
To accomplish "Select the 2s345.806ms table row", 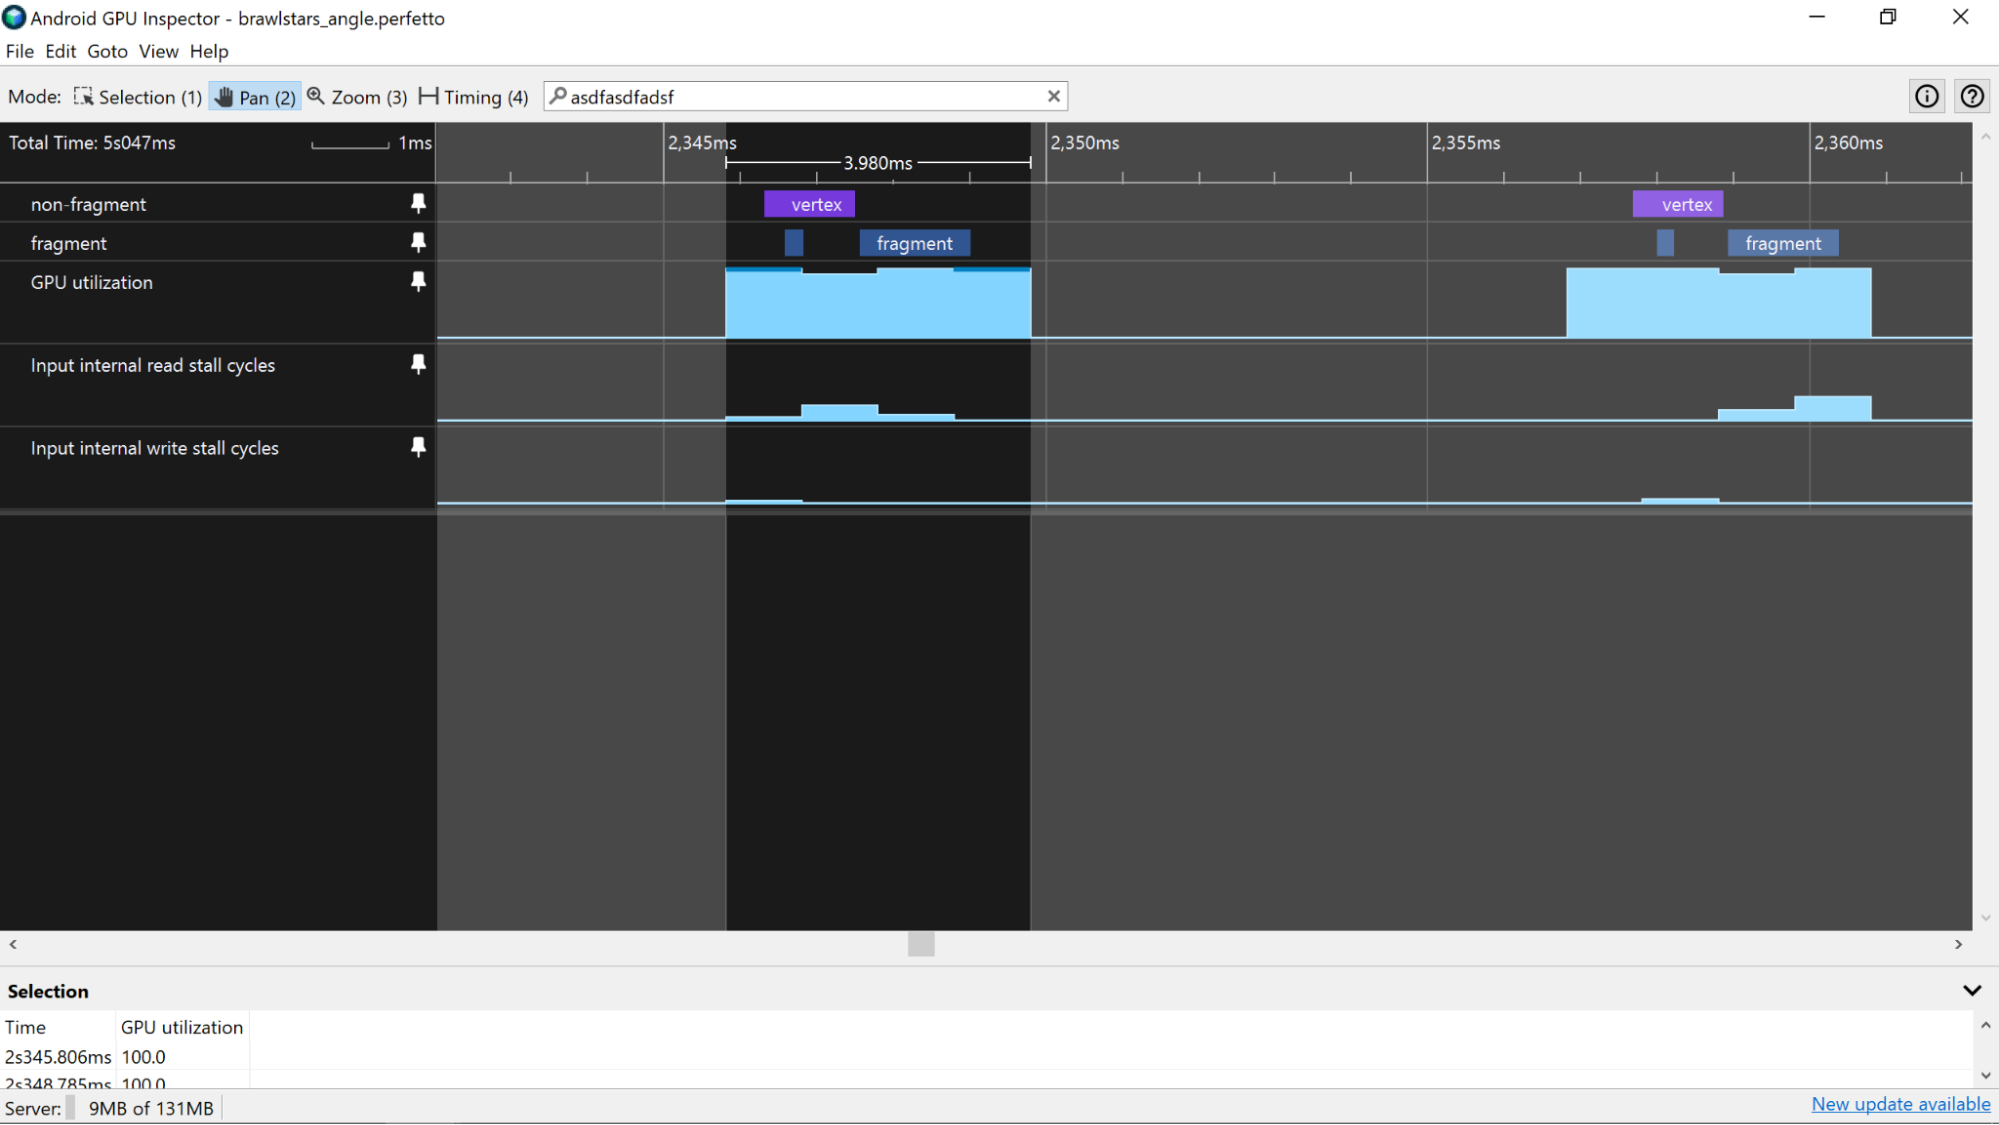I will pyautogui.click(x=124, y=1057).
